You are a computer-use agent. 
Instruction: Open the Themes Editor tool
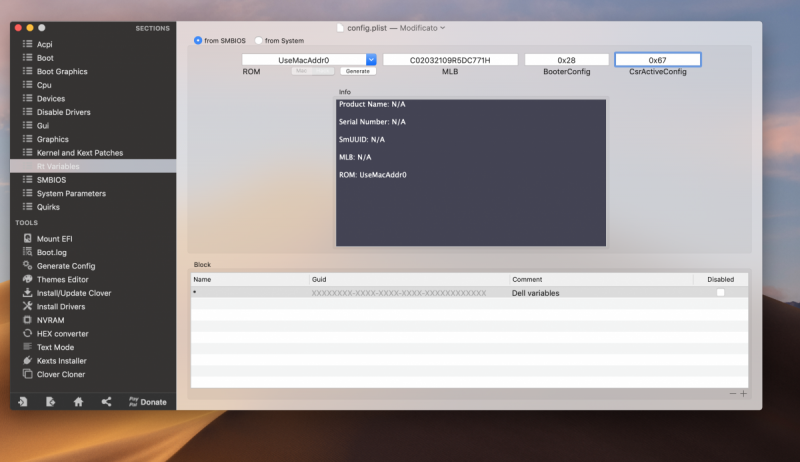pos(62,280)
